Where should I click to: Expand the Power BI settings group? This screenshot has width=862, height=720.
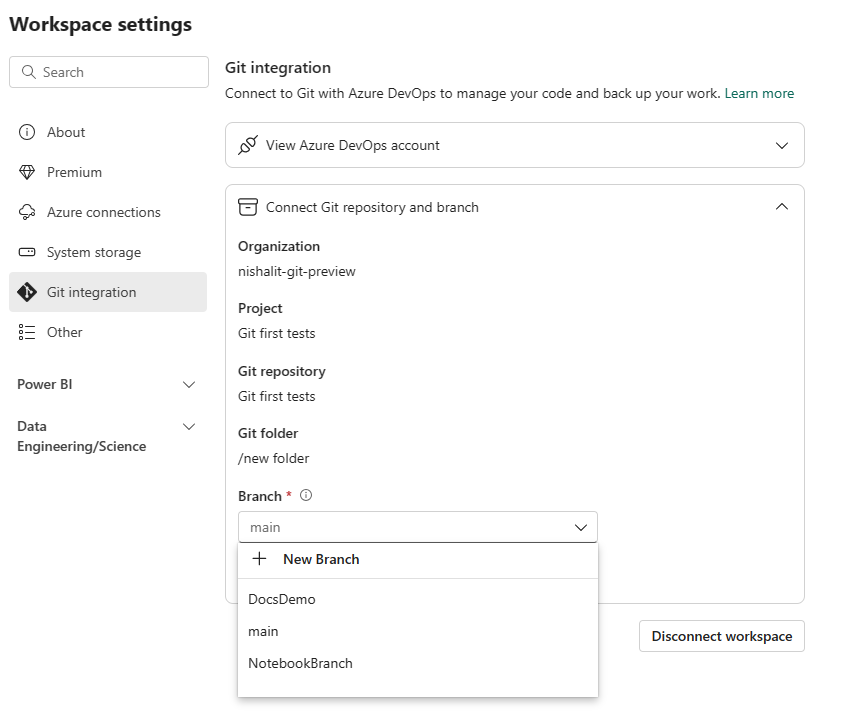[189, 384]
